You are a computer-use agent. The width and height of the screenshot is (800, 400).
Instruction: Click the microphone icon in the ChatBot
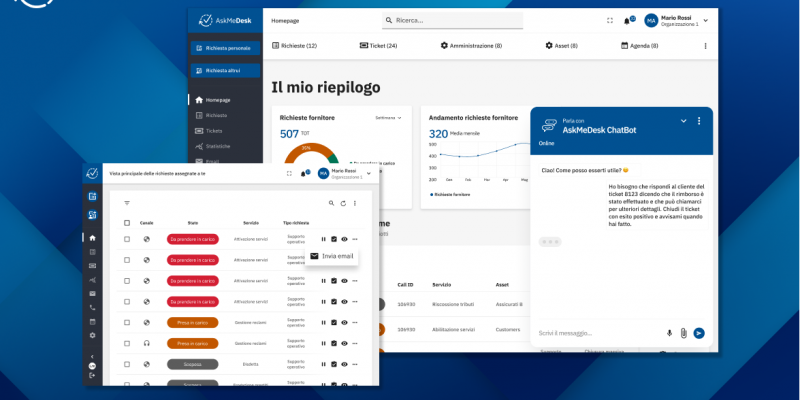[x=669, y=333]
